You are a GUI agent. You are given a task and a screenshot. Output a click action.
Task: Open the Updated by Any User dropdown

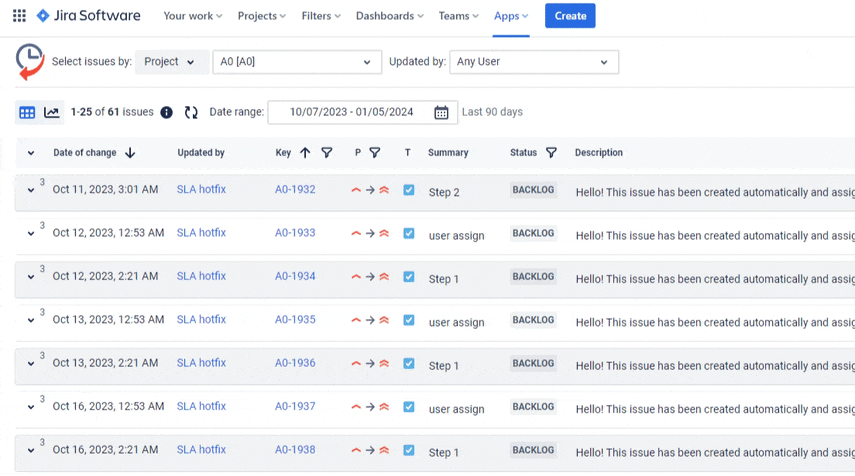(x=533, y=62)
